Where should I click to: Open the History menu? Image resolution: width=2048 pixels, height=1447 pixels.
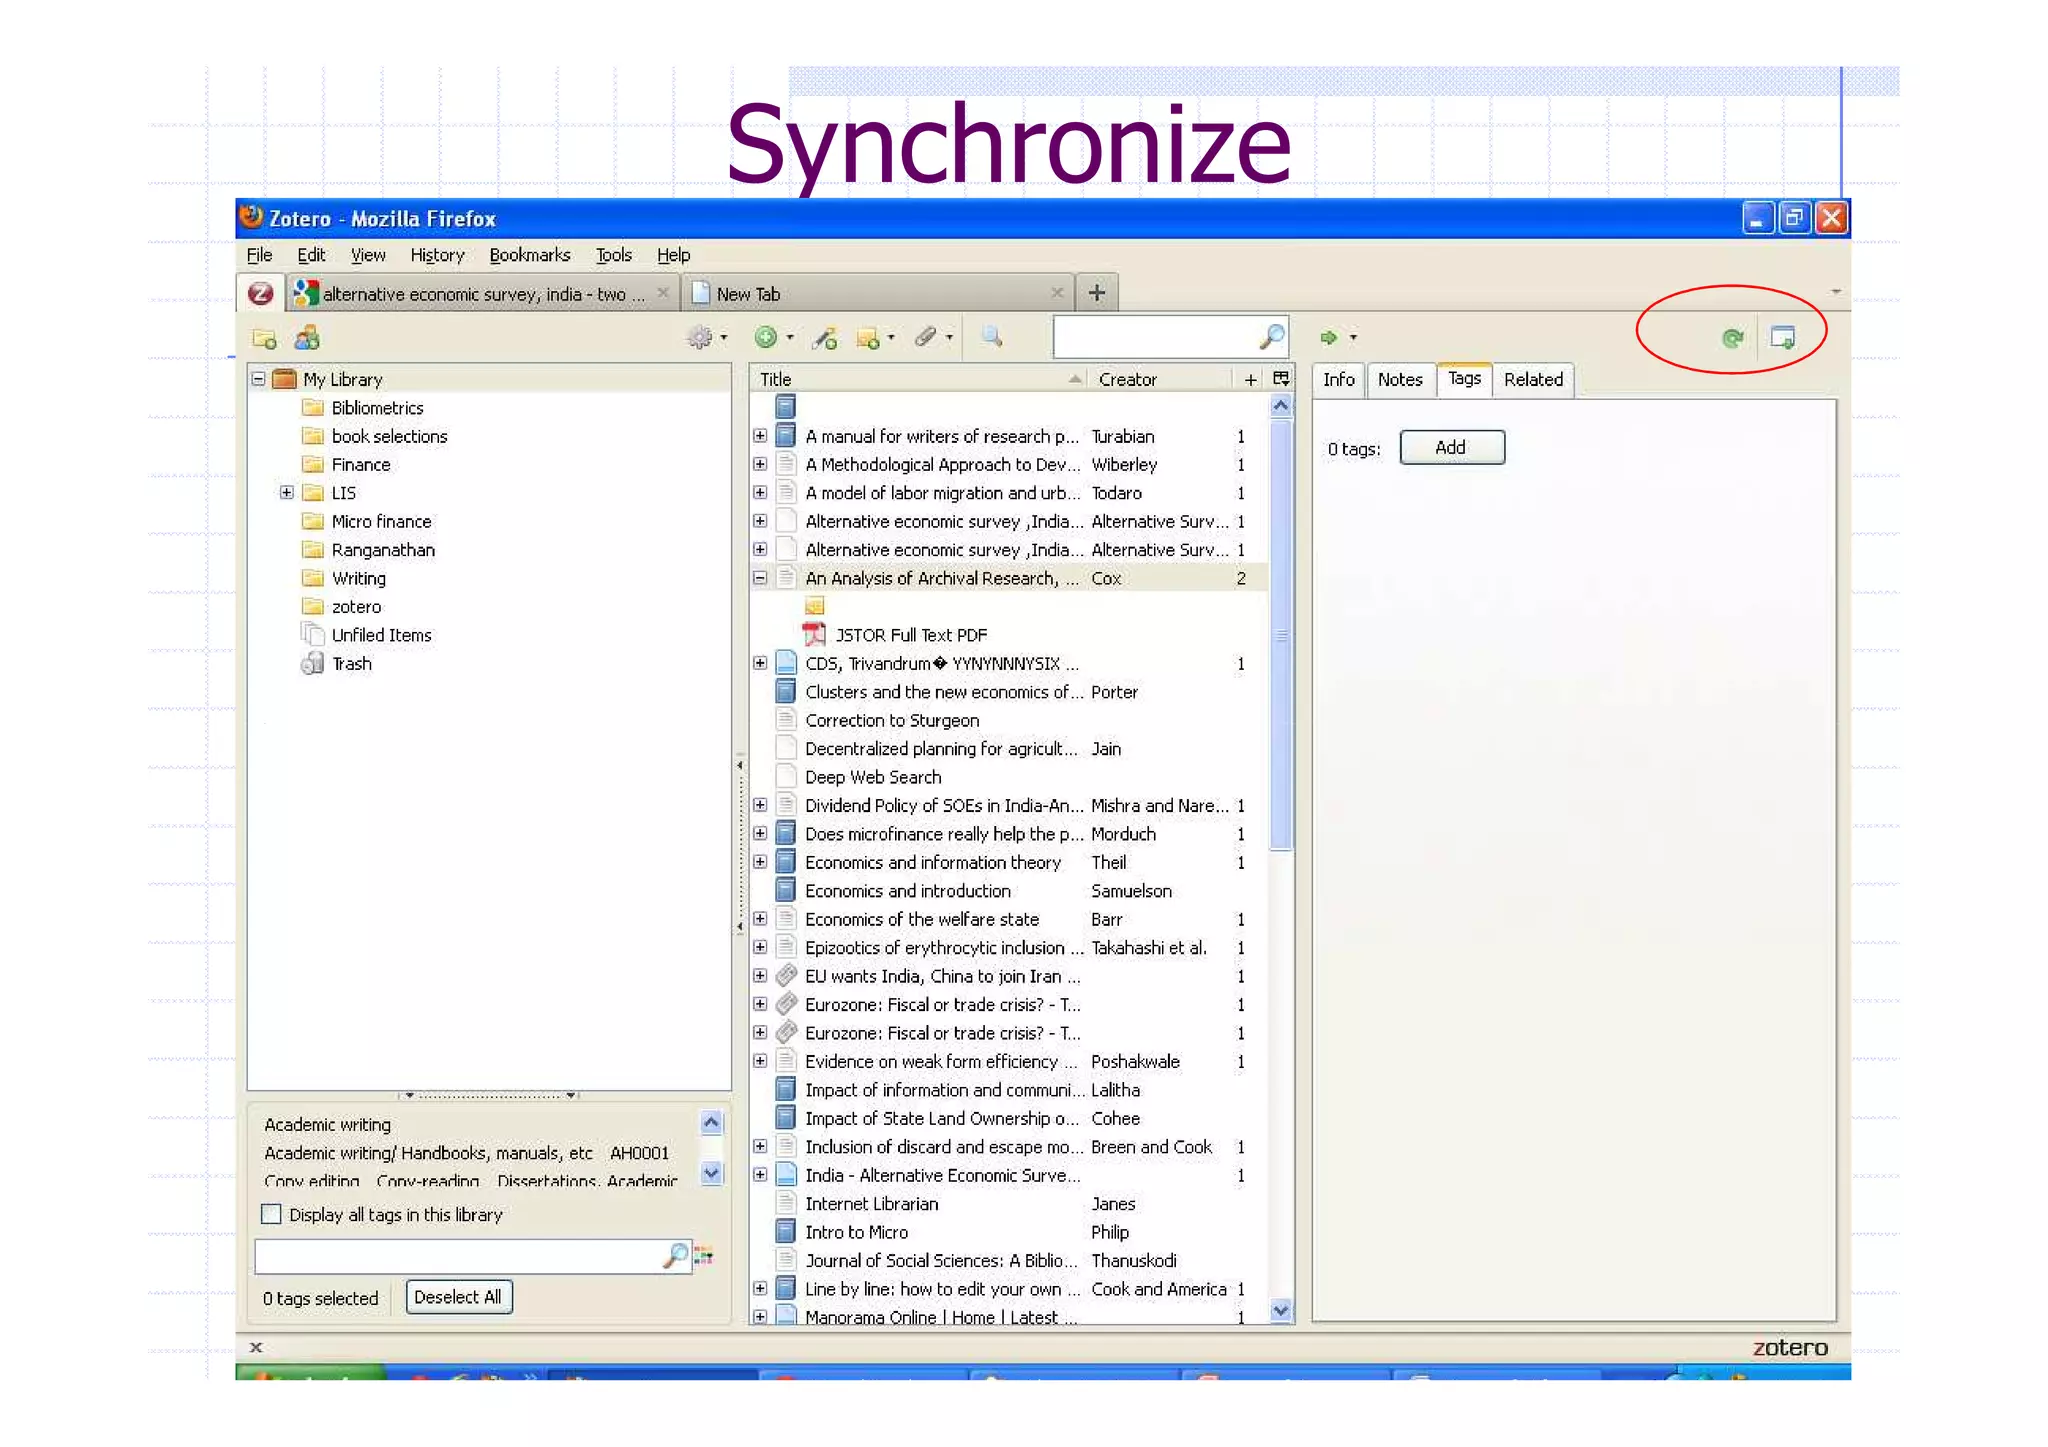pos(437,255)
